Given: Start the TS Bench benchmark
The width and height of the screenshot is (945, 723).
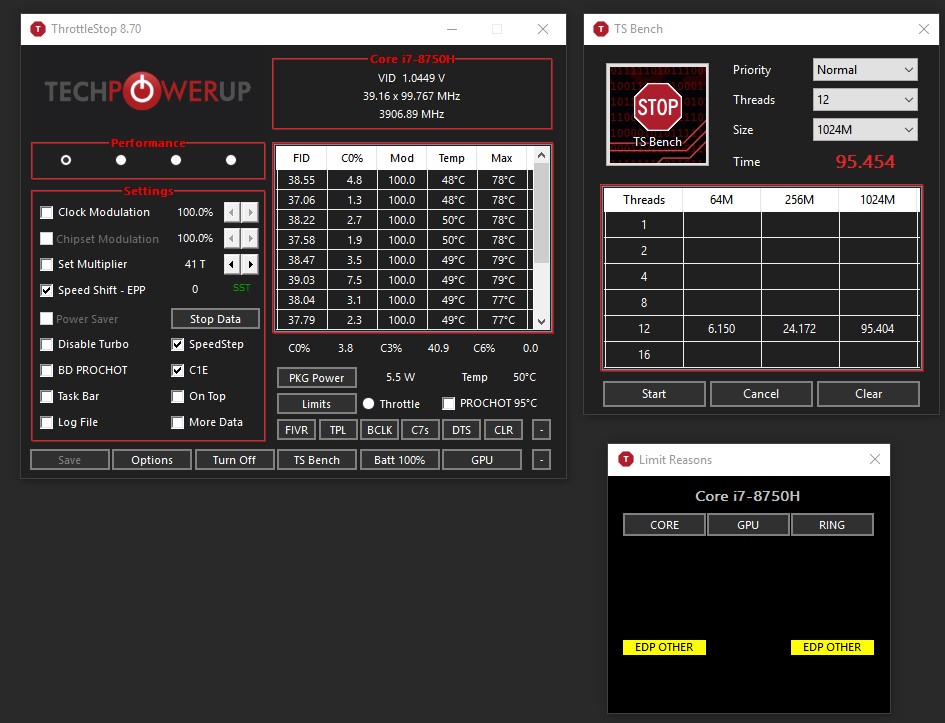Looking at the screenshot, I should click(654, 393).
